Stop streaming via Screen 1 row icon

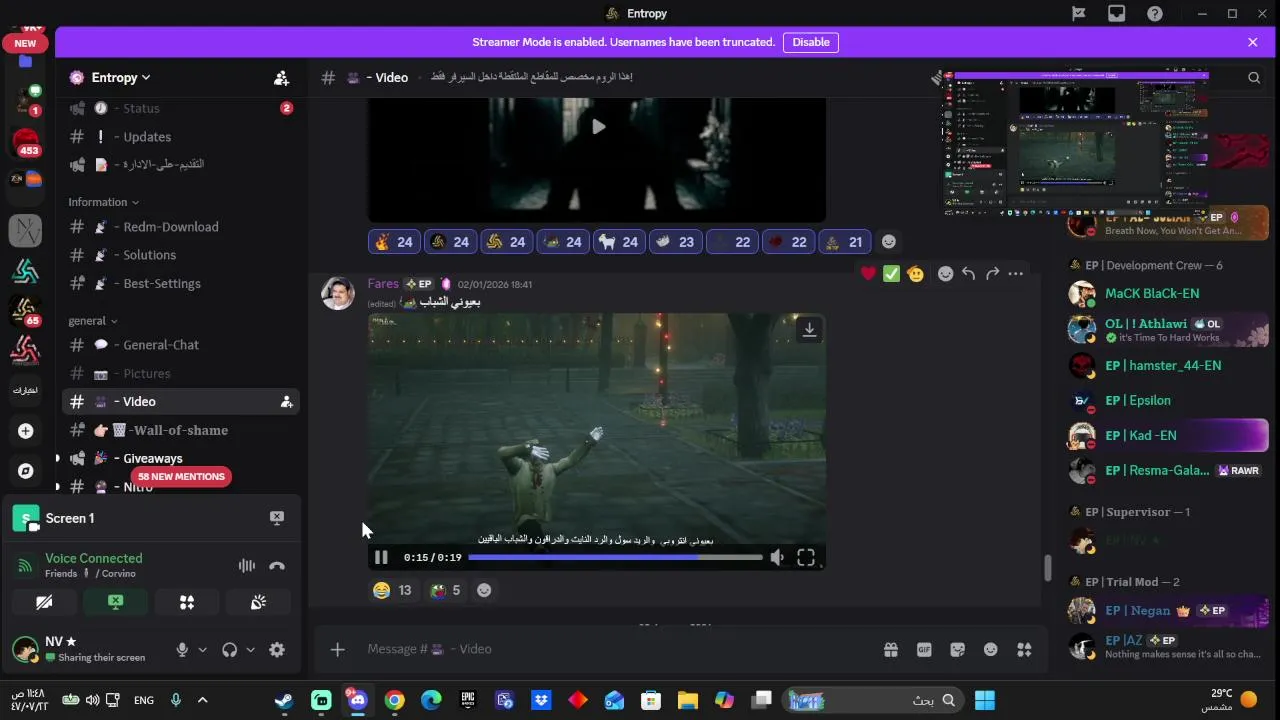pyautogui.click(x=277, y=518)
